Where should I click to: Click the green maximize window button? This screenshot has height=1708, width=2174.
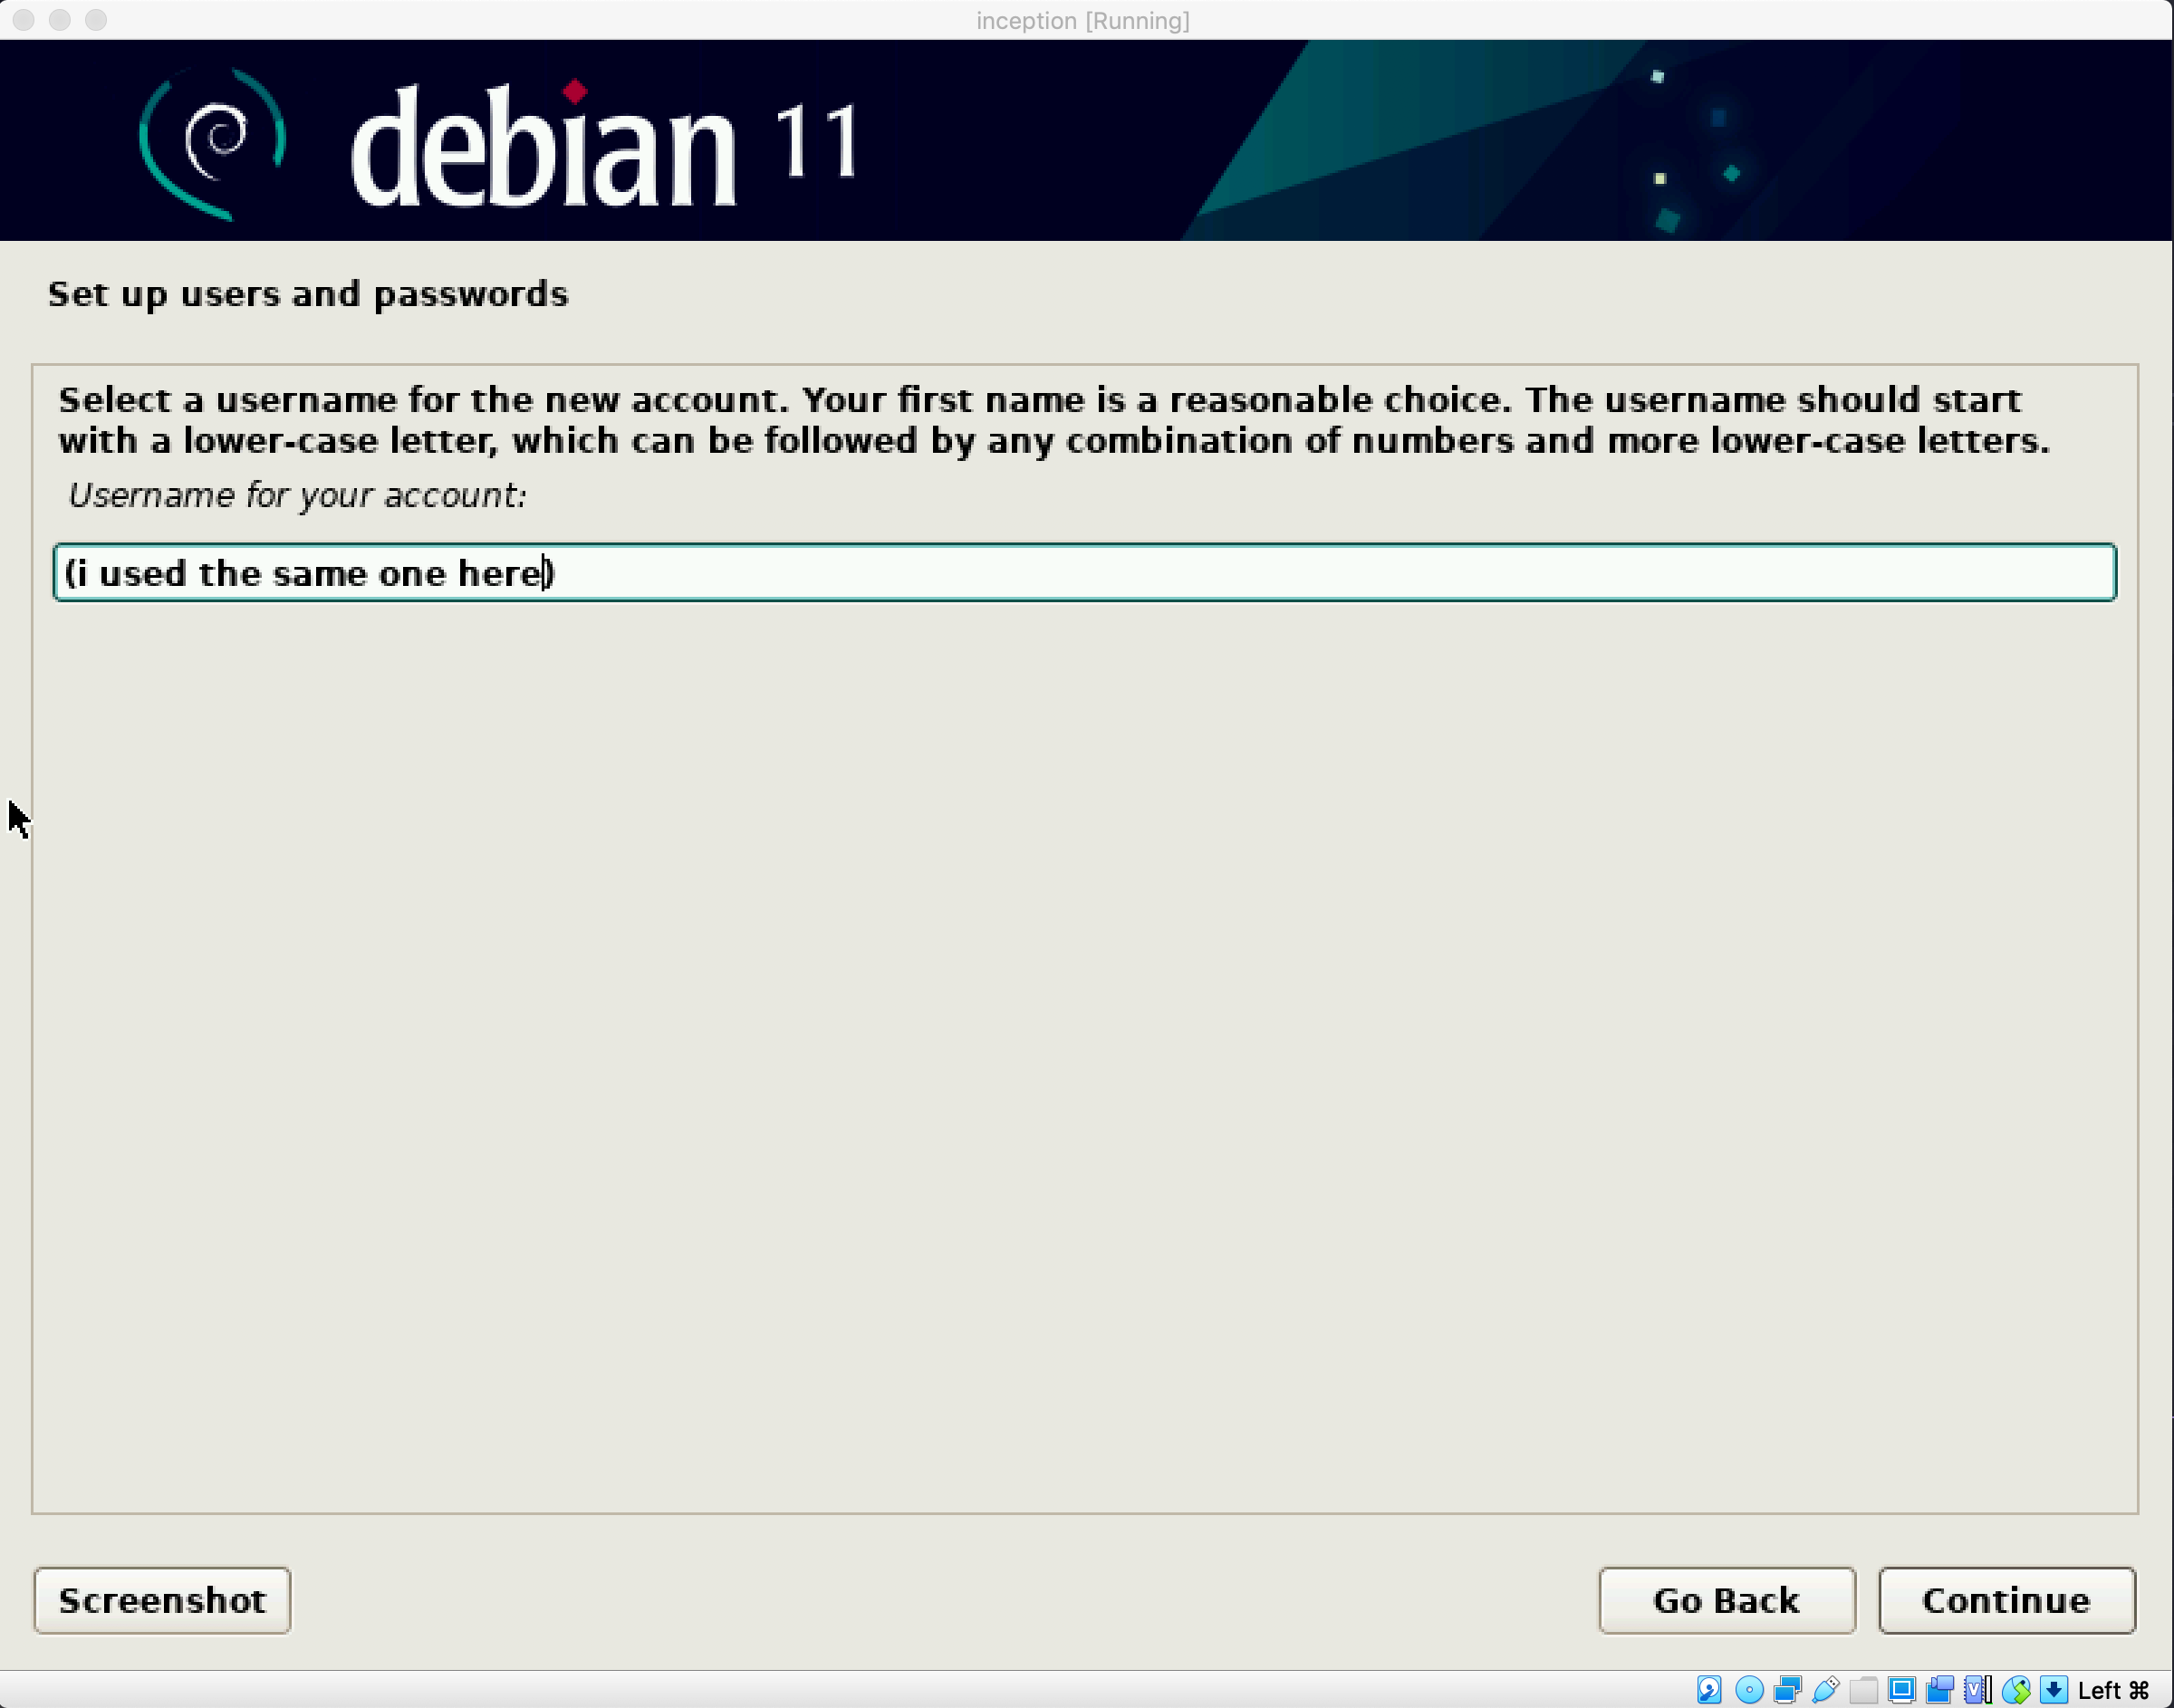point(96,20)
